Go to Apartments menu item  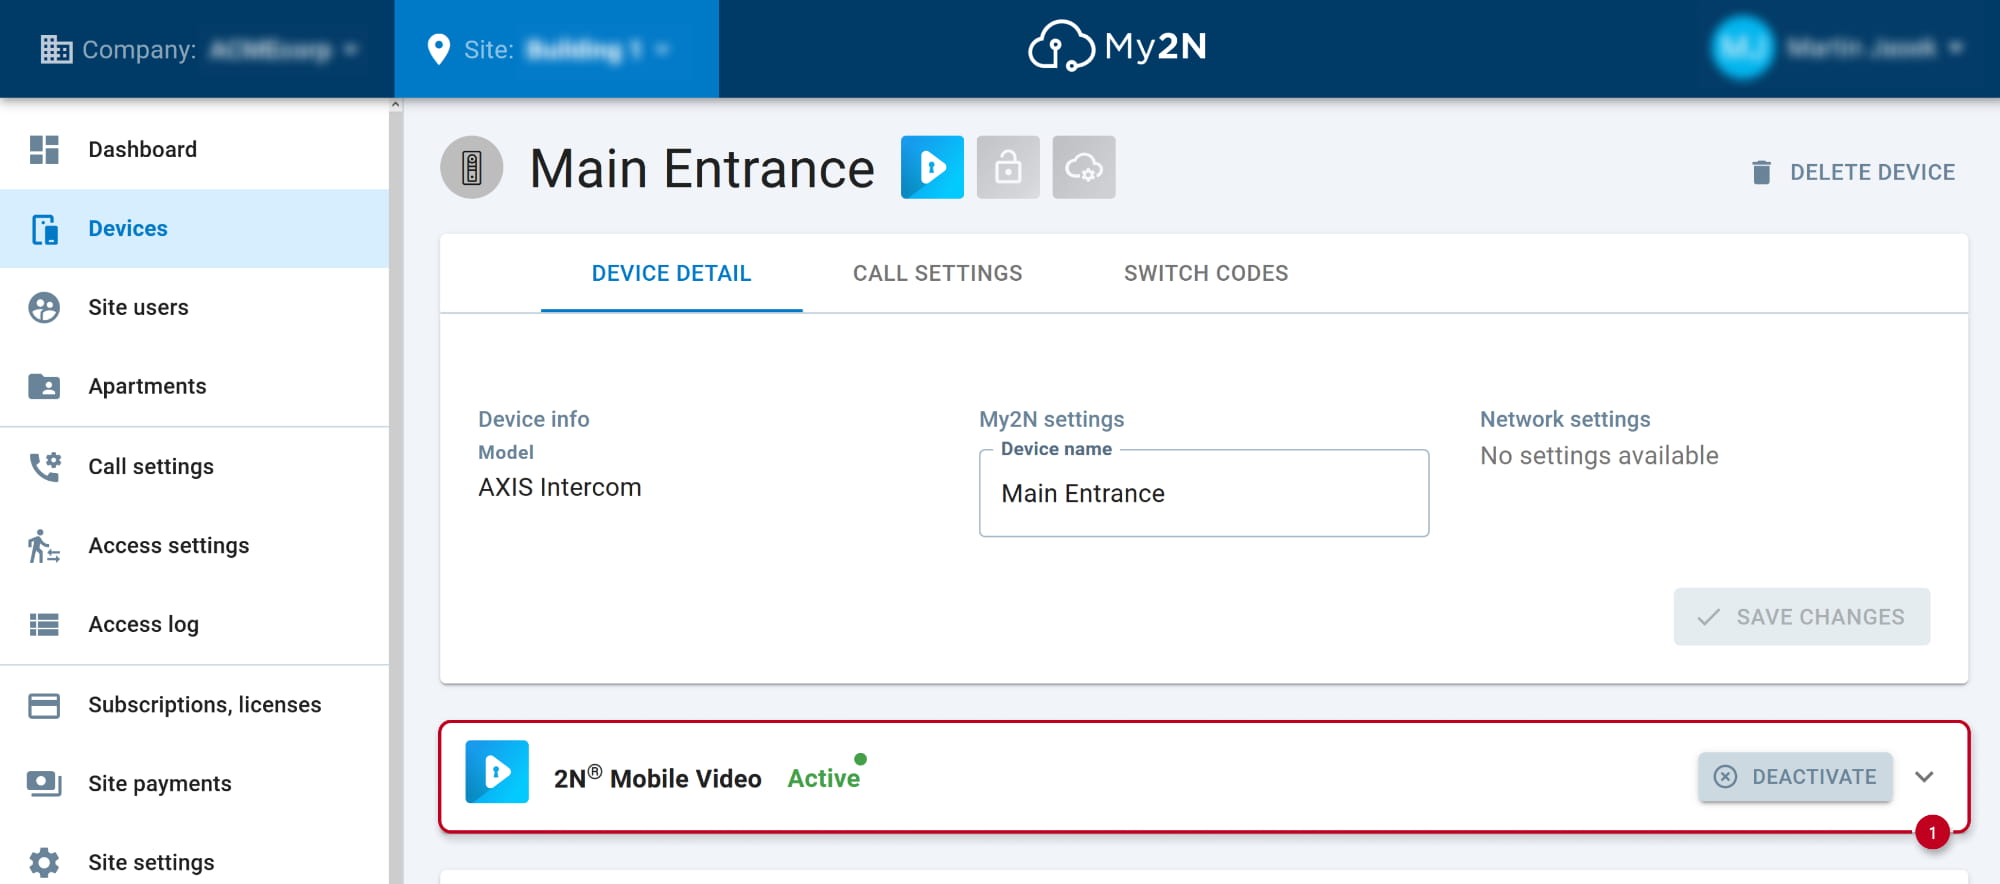click(194, 386)
